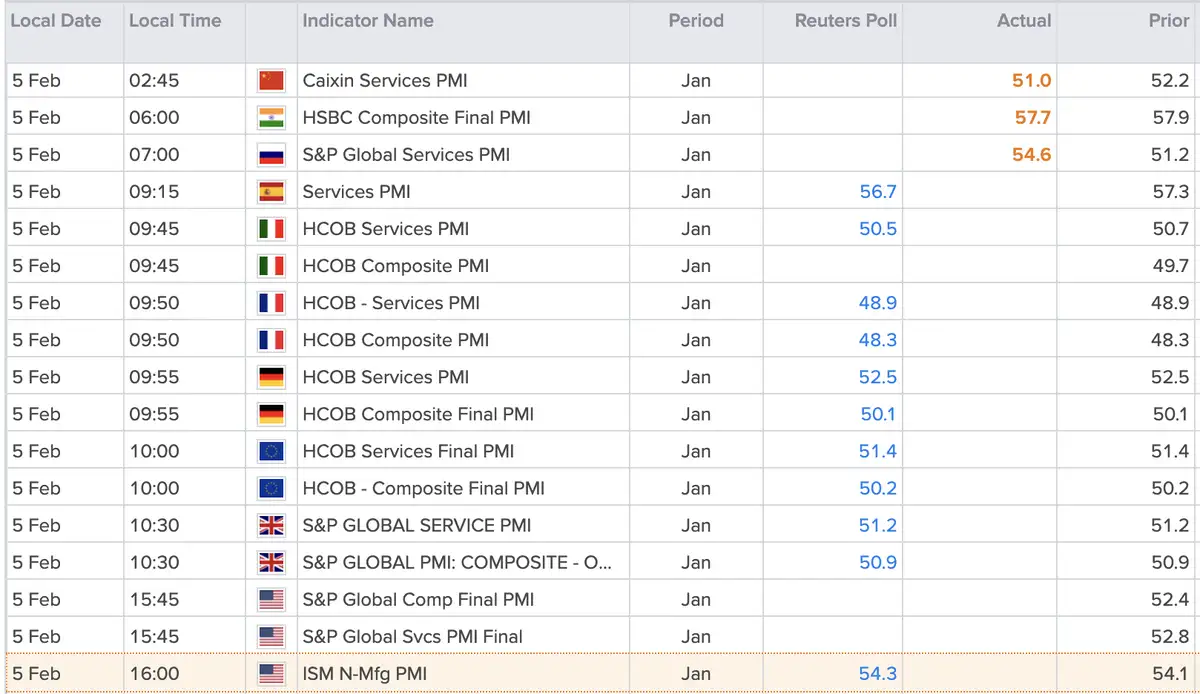1200x694 pixels.
Task: Click Reuters Poll value 52.5
Action: (878, 377)
